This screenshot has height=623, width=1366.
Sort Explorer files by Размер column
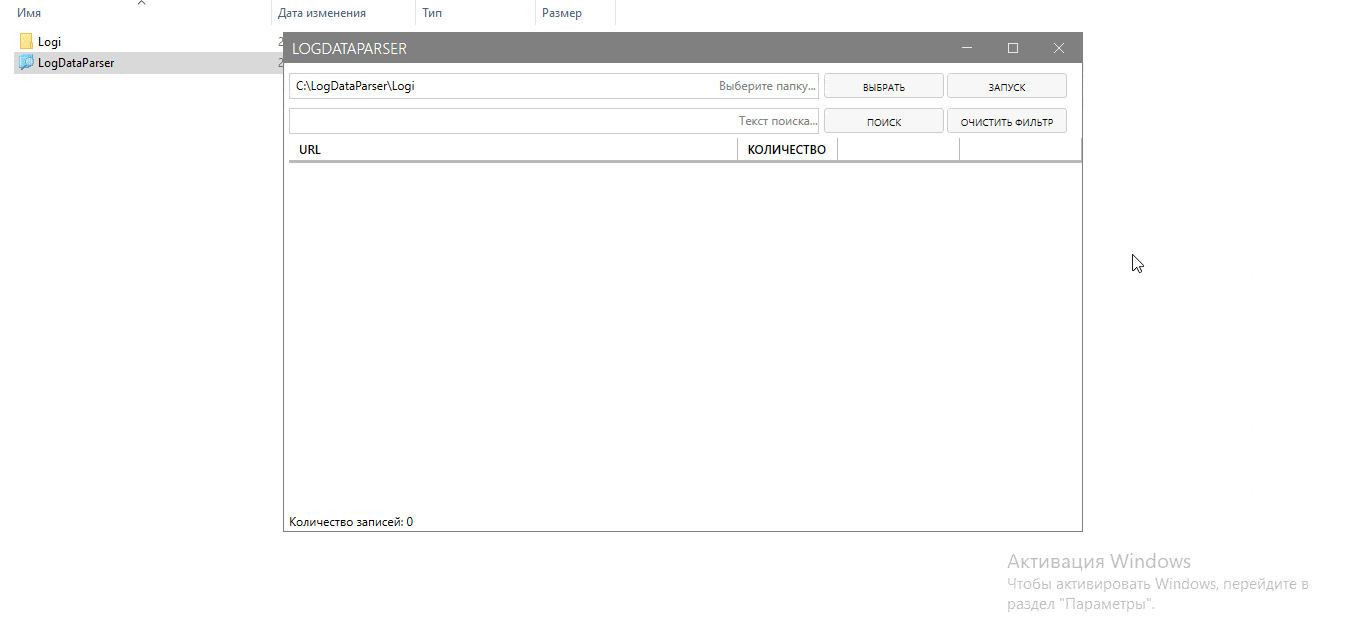[x=561, y=13]
